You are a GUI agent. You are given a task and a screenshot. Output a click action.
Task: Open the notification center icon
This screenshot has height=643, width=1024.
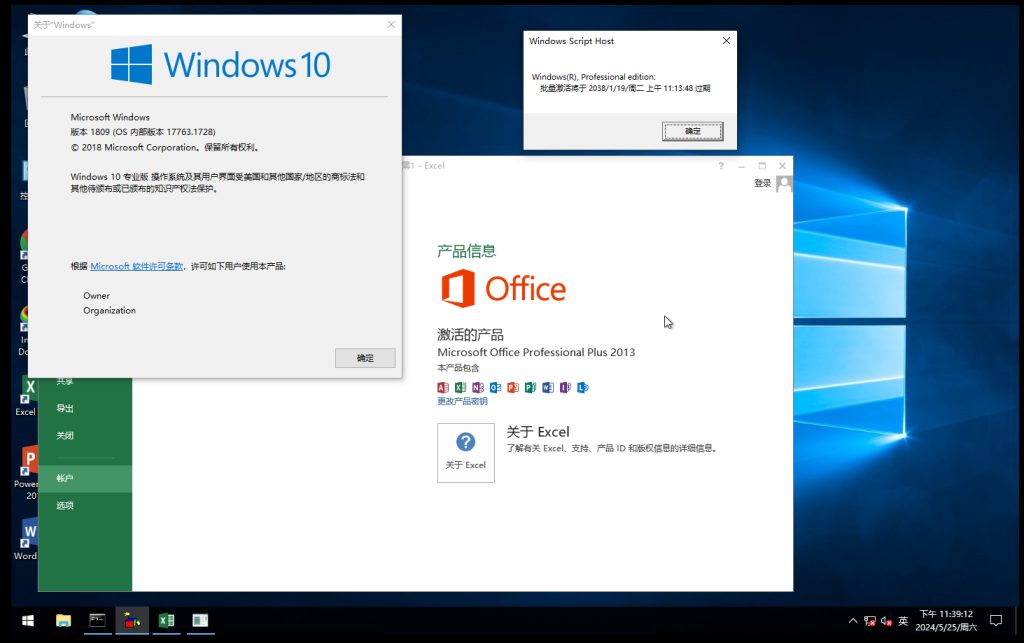(995, 621)
